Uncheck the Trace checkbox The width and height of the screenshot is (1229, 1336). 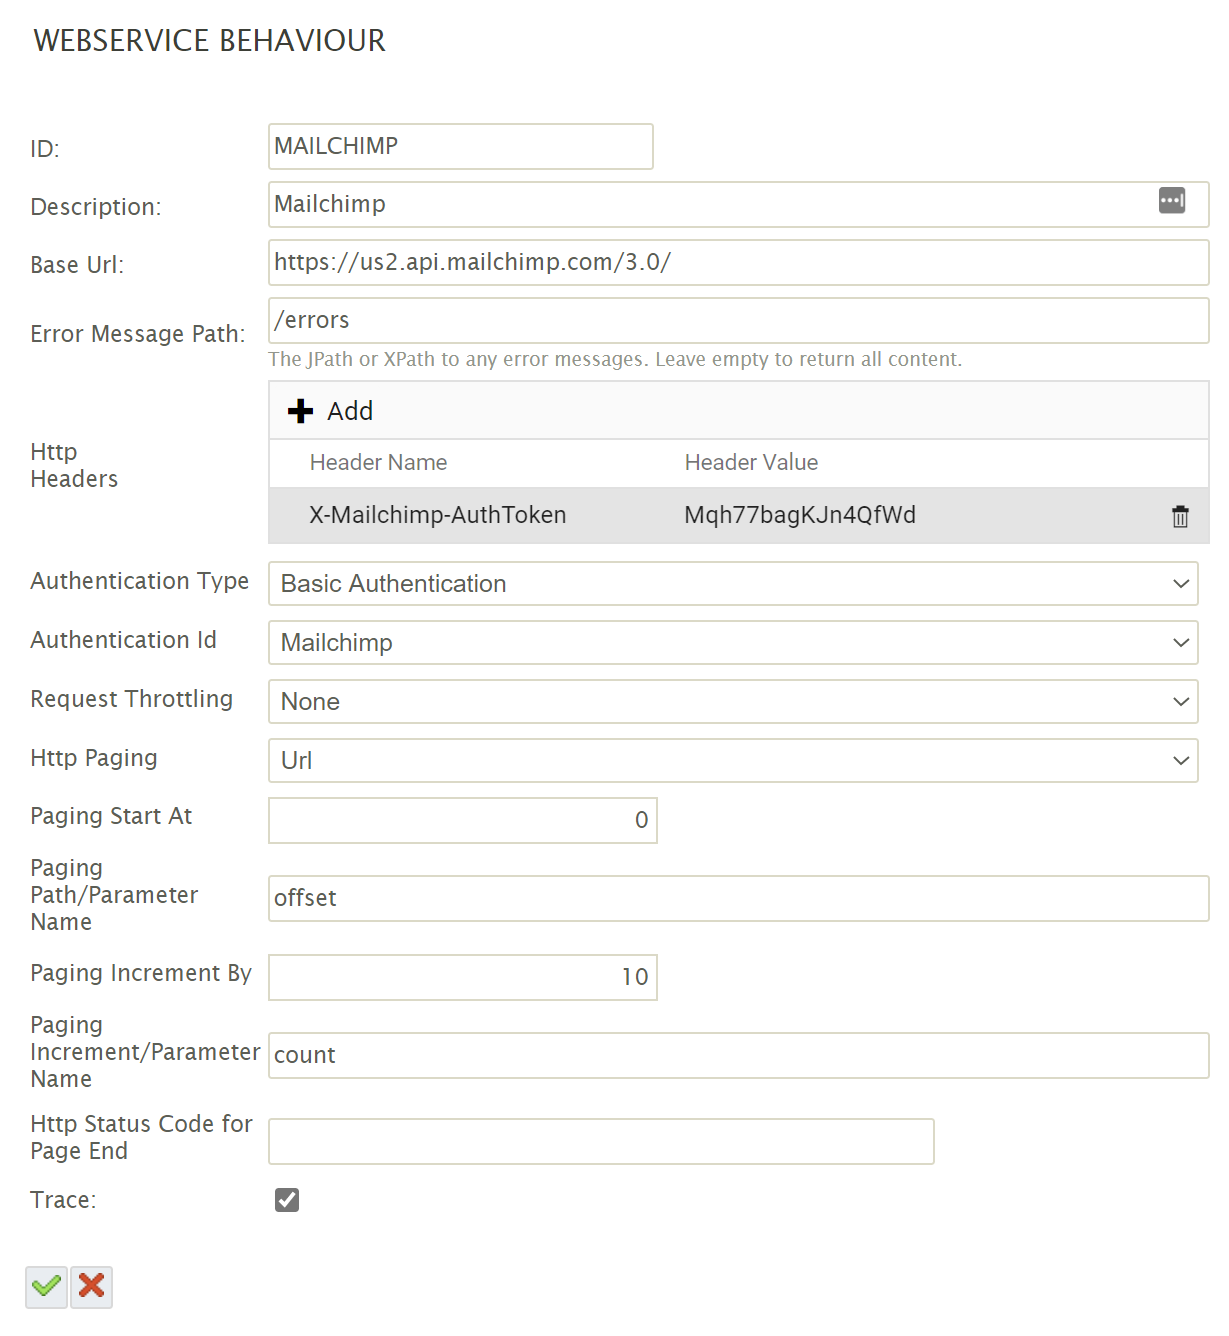(287, 1200)
